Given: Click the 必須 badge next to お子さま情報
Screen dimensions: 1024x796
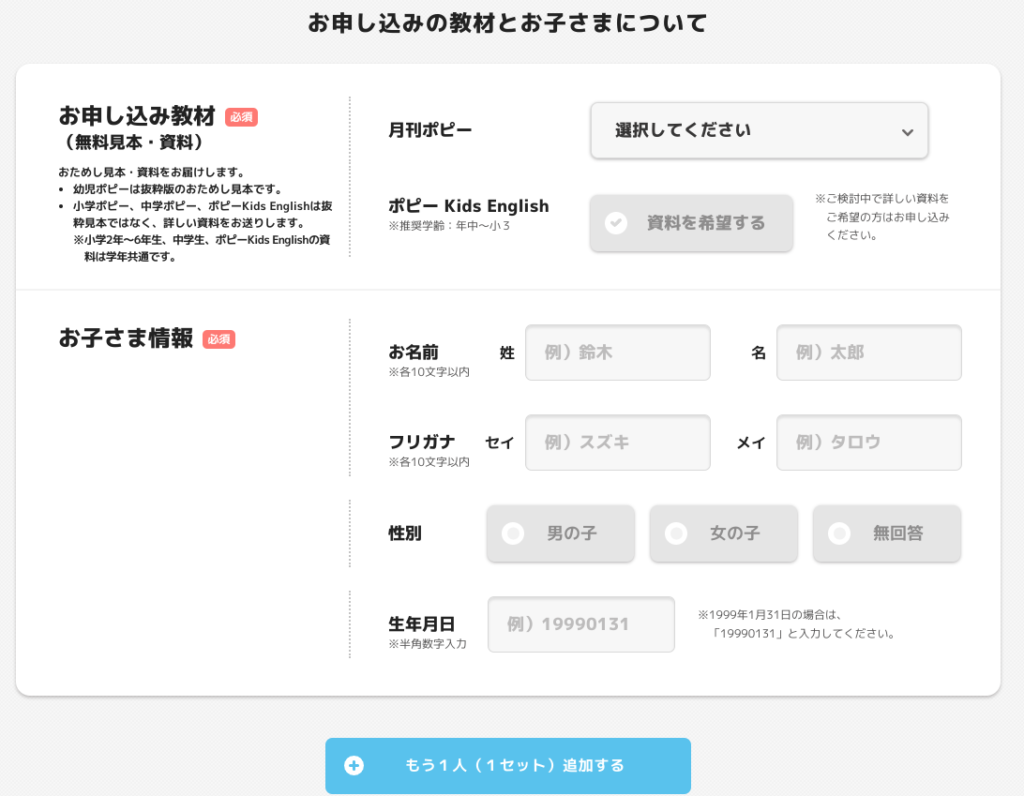Looking at the screenshot, I should pos(219,340).
